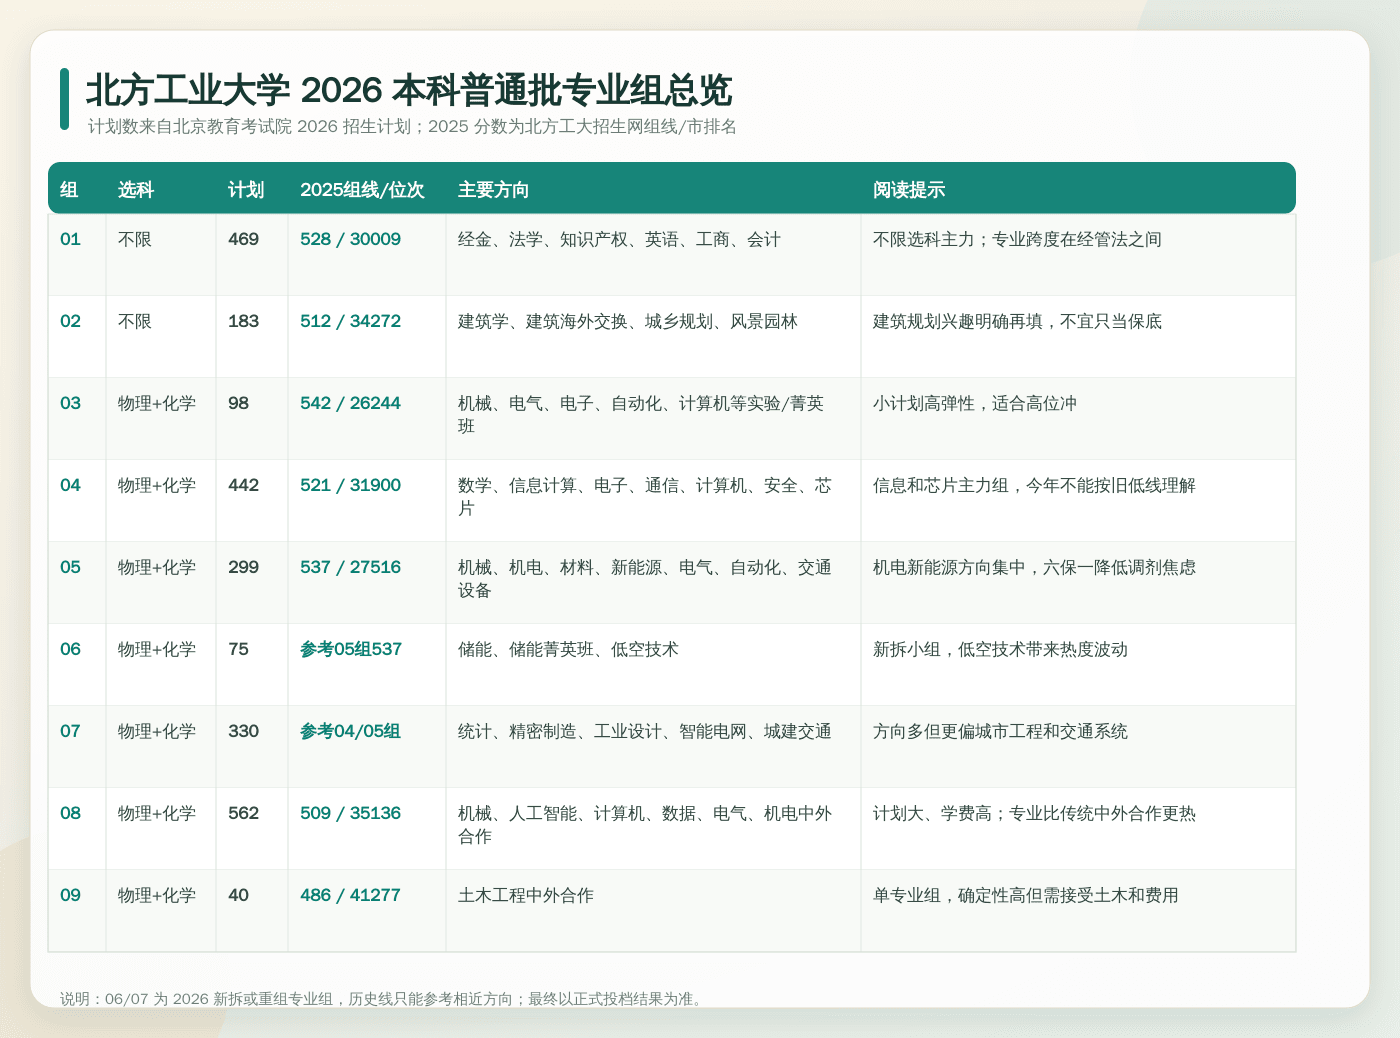Click the tip 信息和芯片主力组

tap(1034, 486)
